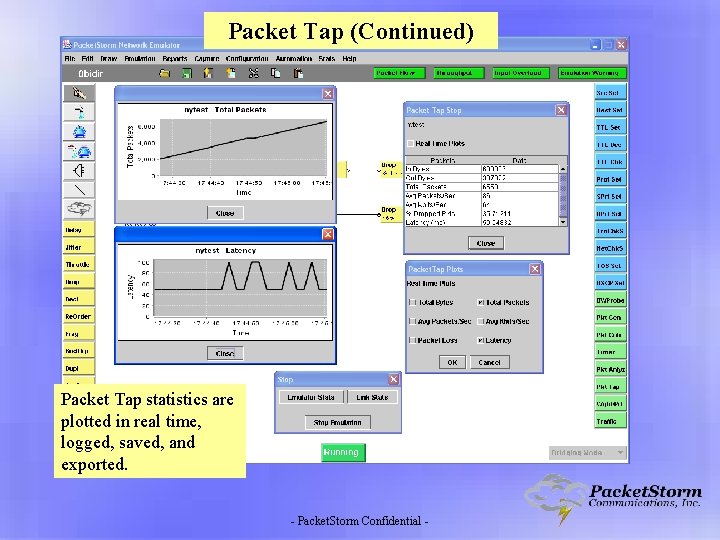Image resolution: width=720 pixels, height=540 pixels.
Task: Open the Automation menu
Action: [x=293, y=58]
